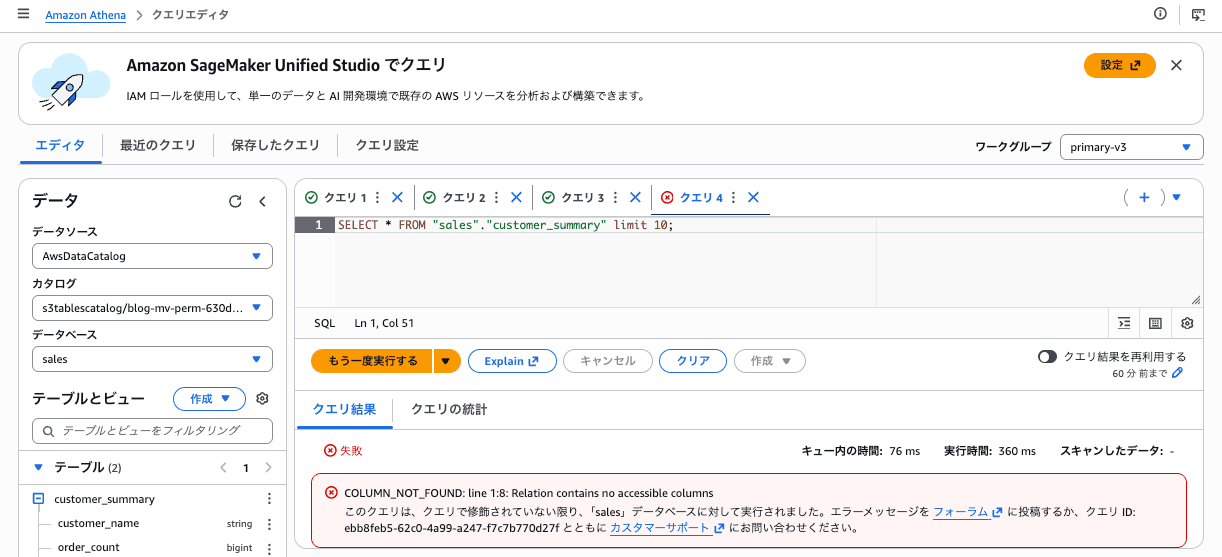Go to previous page of tables
Screen dimensions: 1222x557
(223, 467)
